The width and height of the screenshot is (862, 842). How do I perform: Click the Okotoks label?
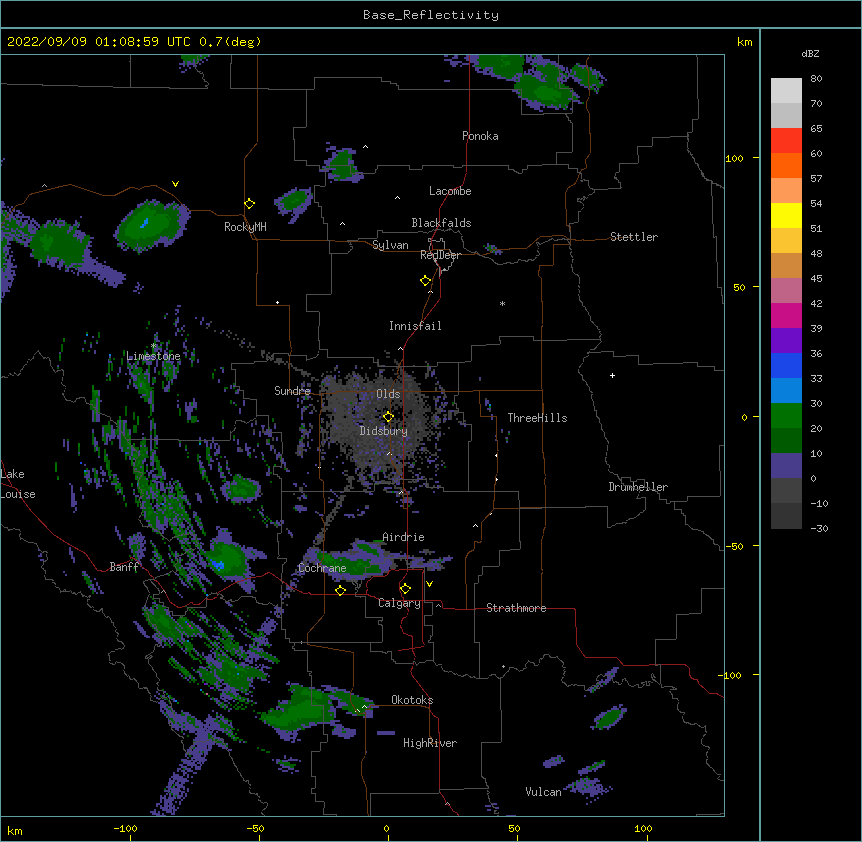(412, 700)
